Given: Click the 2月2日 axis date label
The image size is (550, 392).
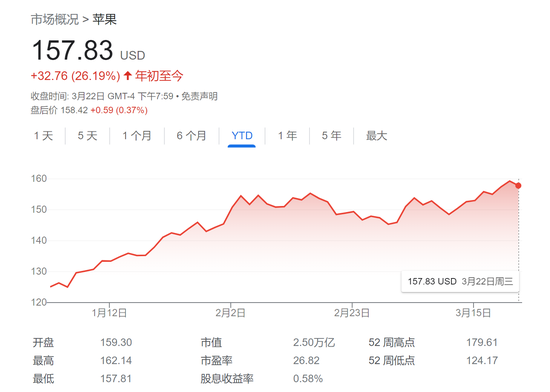Looking at the screenshot, I should 230,313.
